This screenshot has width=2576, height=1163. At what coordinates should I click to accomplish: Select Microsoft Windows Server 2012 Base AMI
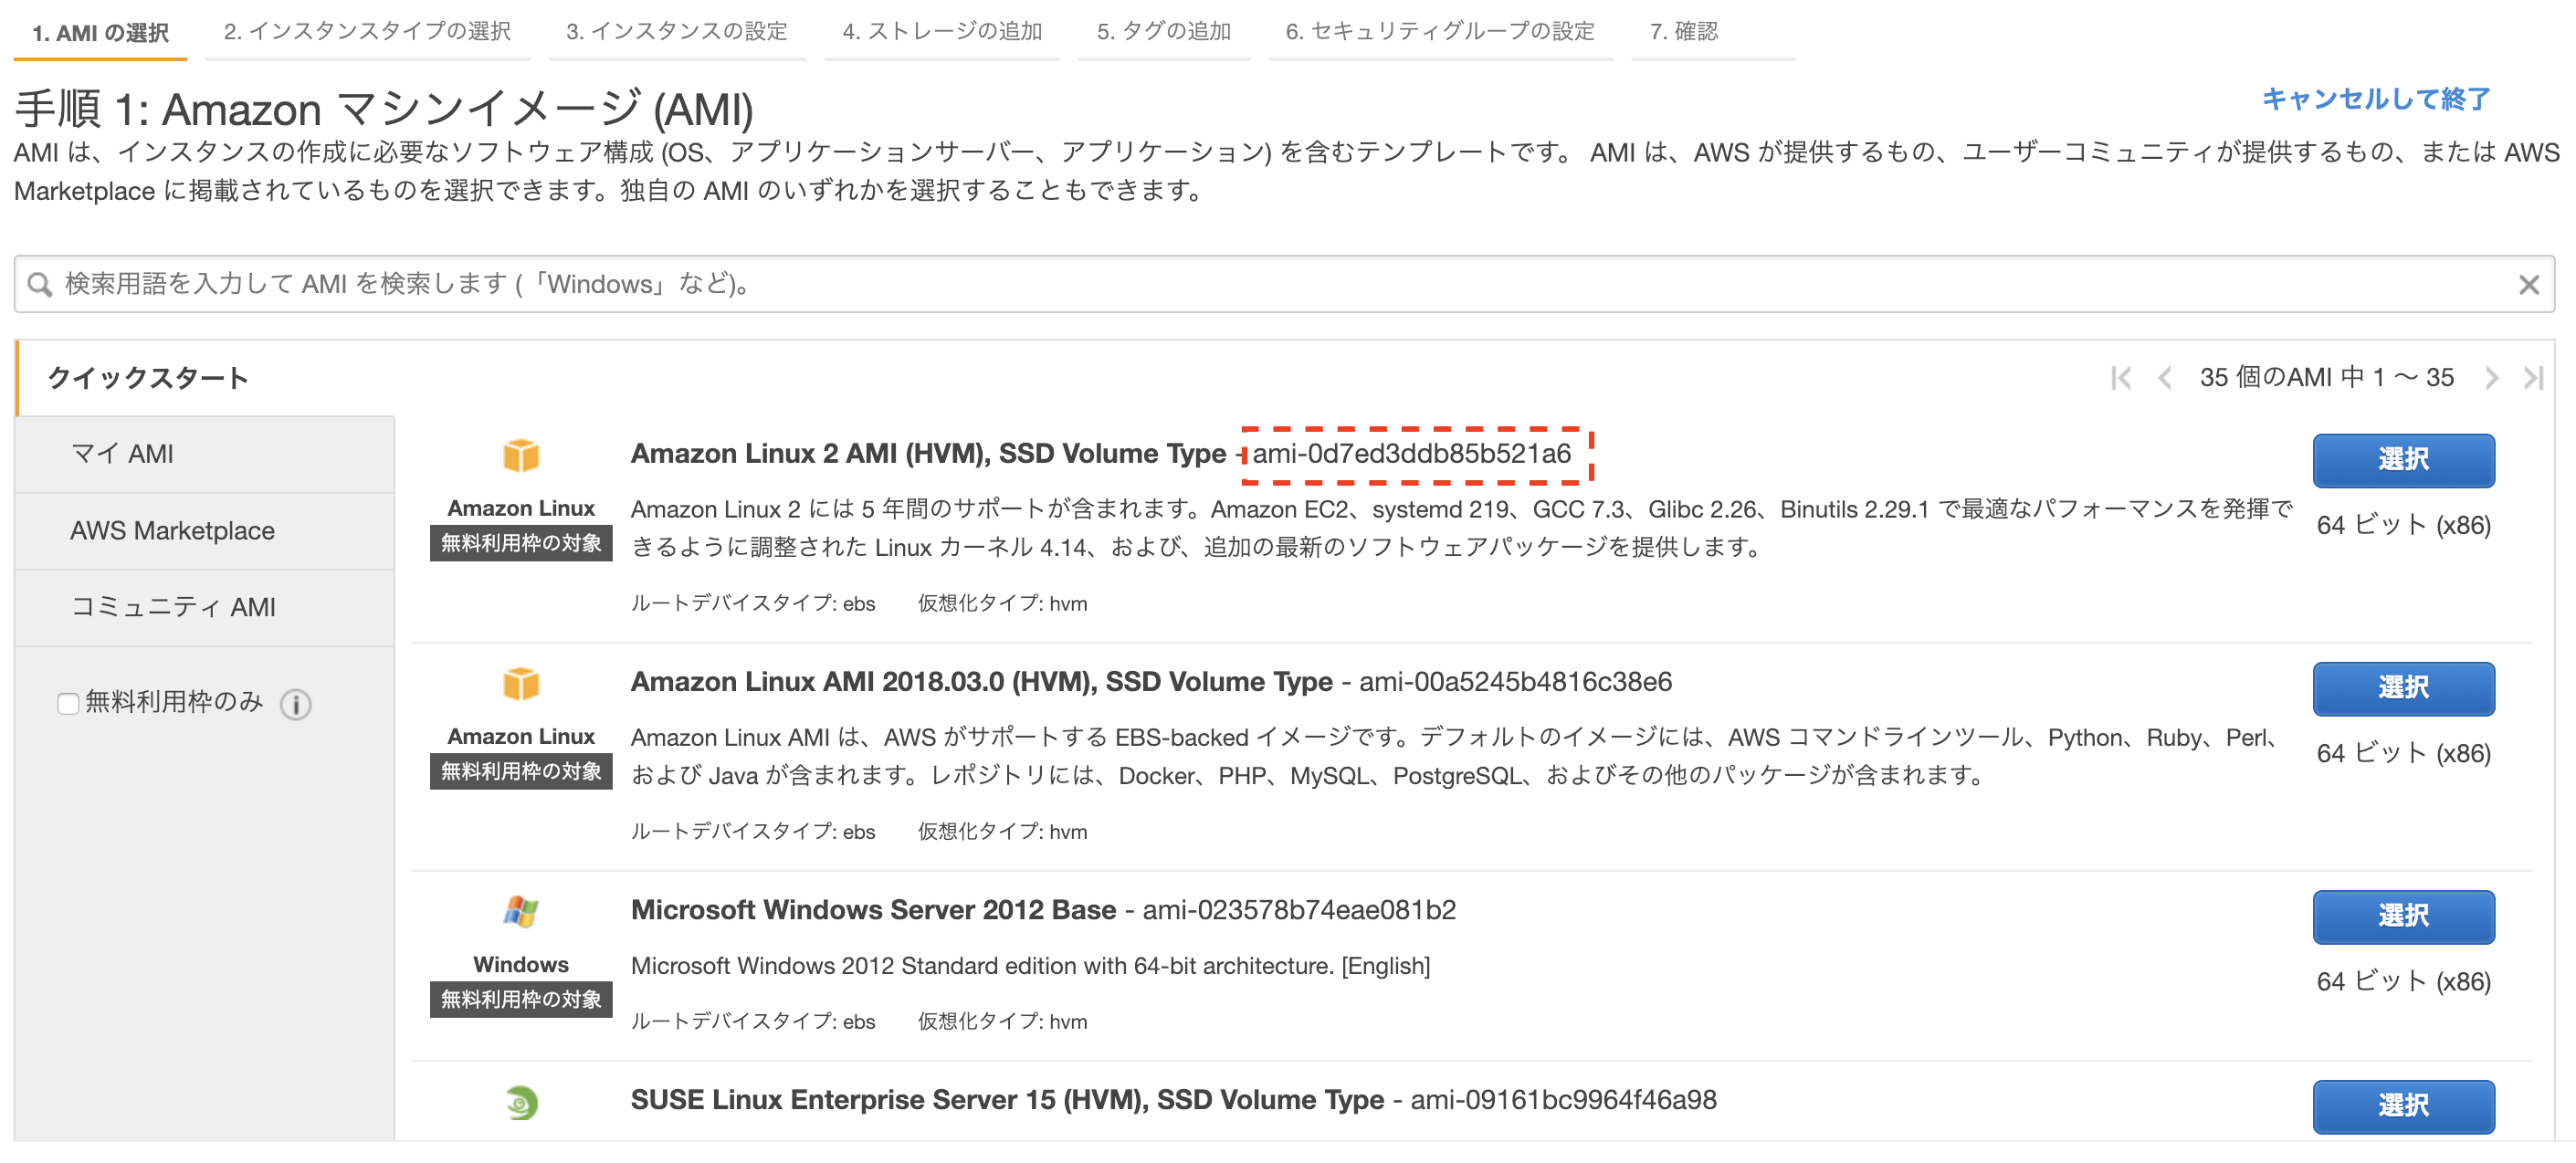(x=2402, y=916)
